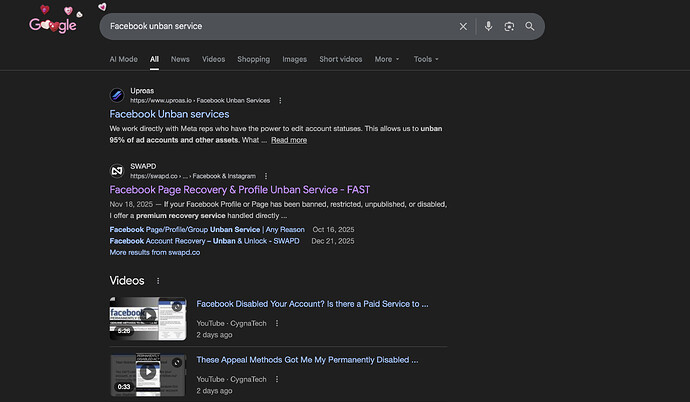Open the Shopping tab
This screenshot has width=690, height=402.
tap(253, 59)
